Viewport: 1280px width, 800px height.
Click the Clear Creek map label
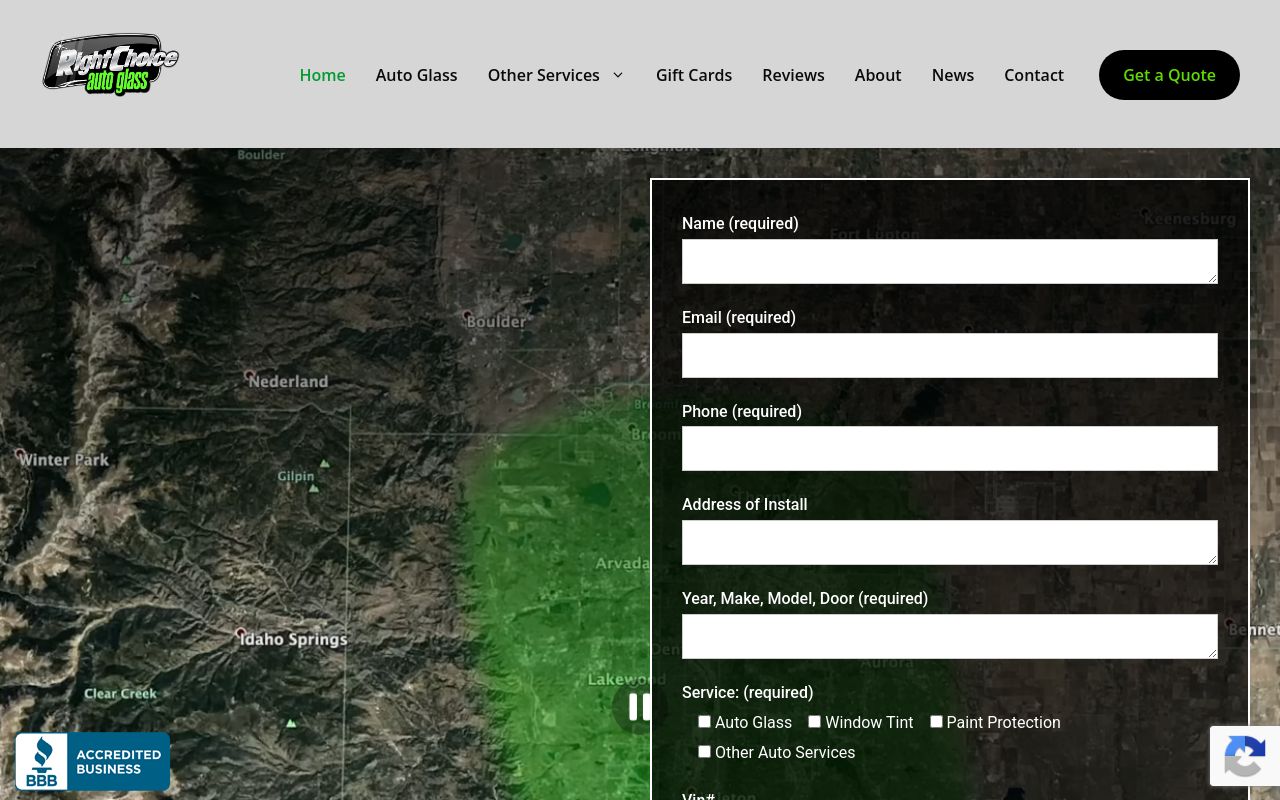120,693
